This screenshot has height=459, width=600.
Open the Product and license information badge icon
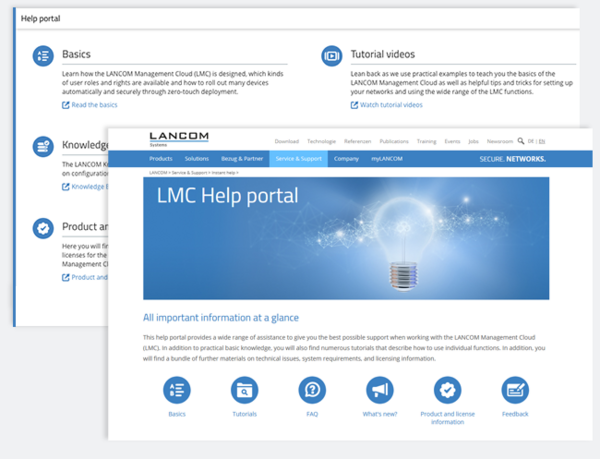tap(447, 390)
